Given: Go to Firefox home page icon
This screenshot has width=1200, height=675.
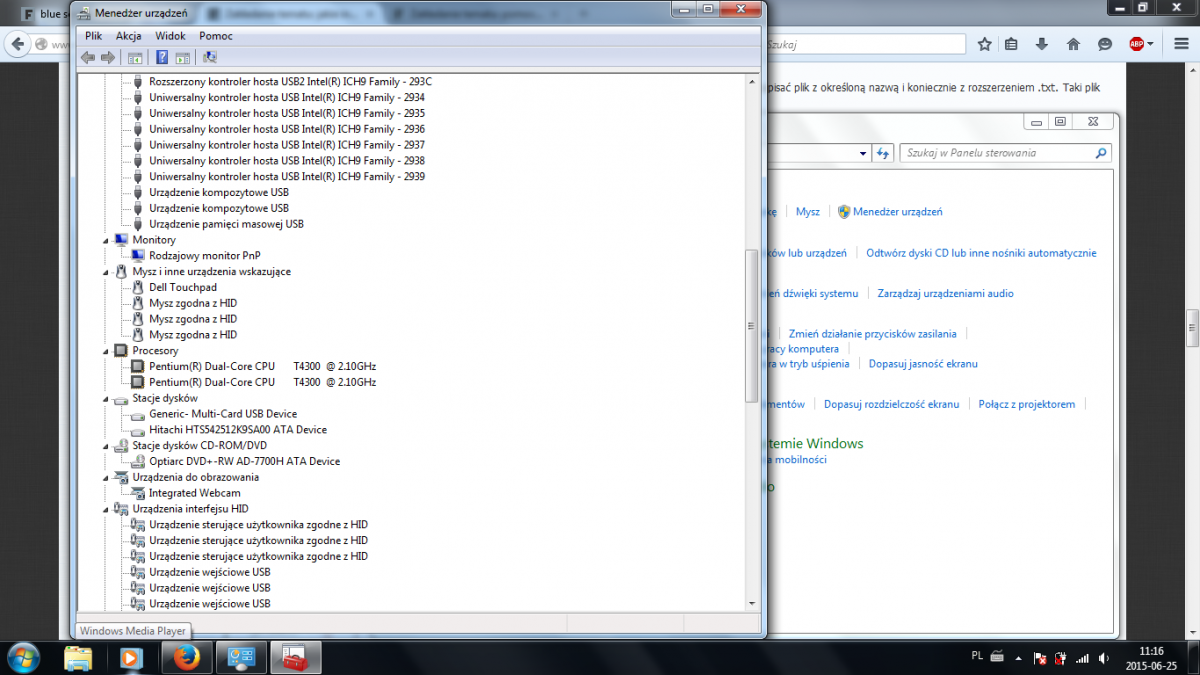Looking at the screenshot, I should click(1073, 44).
